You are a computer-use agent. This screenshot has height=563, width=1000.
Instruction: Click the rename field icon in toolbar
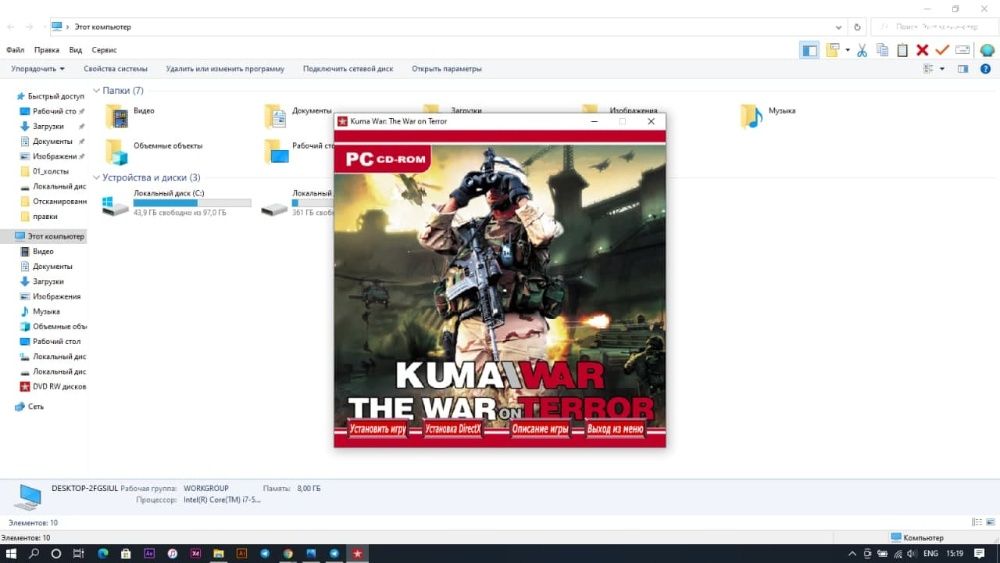pyautogui.click(x=962, y=50)
